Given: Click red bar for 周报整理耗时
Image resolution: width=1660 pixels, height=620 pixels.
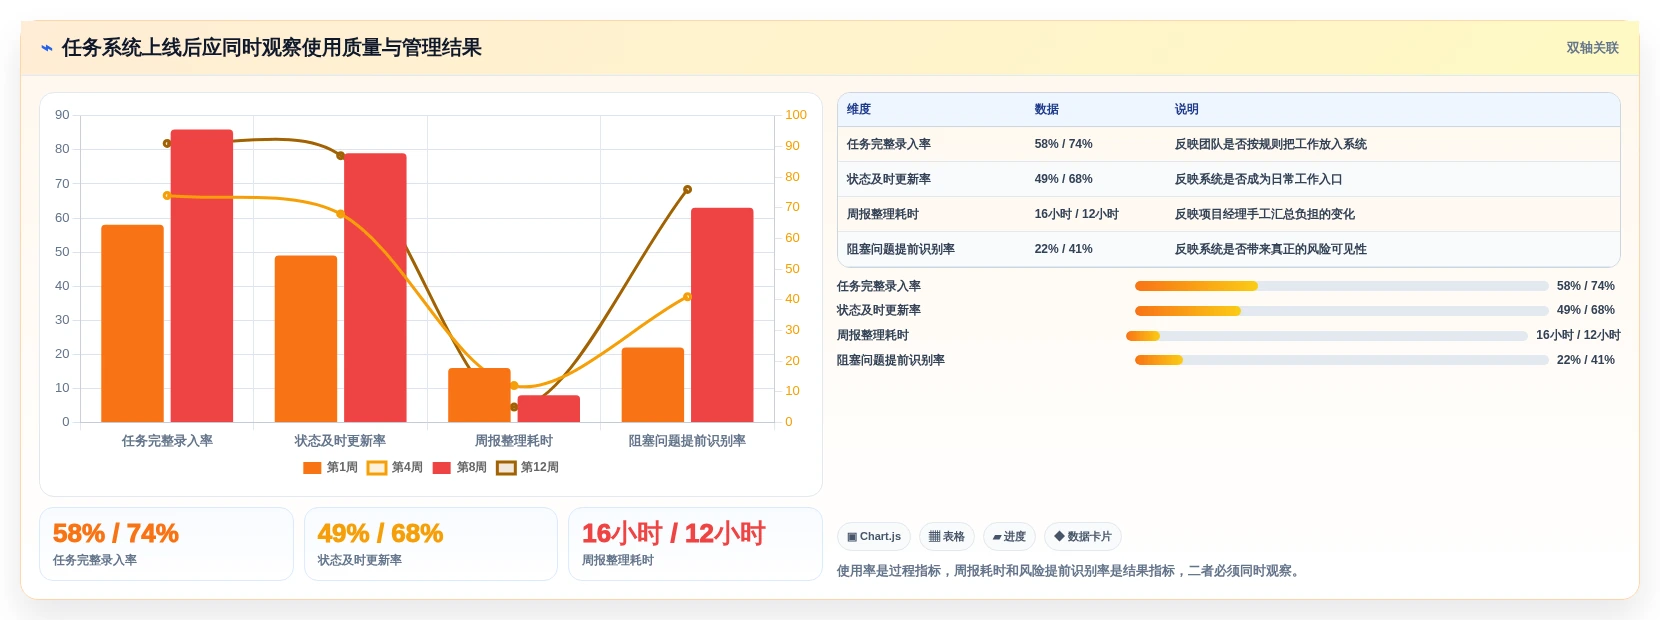Looking at the screenshot, I should point(549,409).
